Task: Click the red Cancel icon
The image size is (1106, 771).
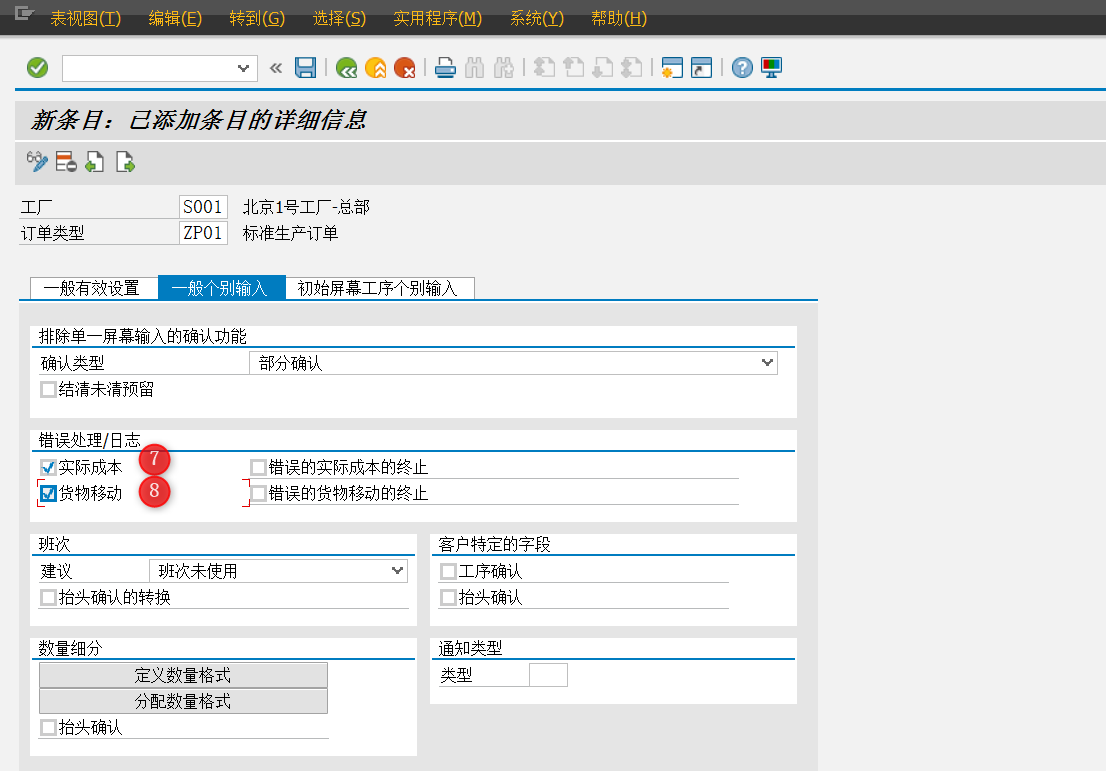Action: coord(406,68)
